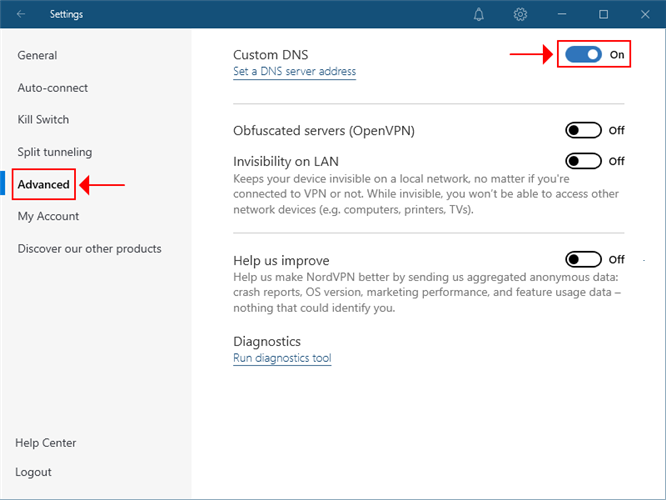Open the Help Center
The width and height of the screenshot is (666, 500).
pos(46,443)
